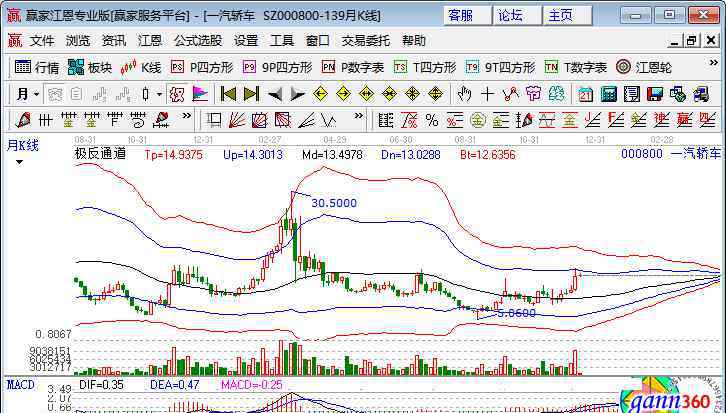Expand the drawing toolbar overflow chevron
Viewport: 726px width, 413px height.
tap(186, 115)
